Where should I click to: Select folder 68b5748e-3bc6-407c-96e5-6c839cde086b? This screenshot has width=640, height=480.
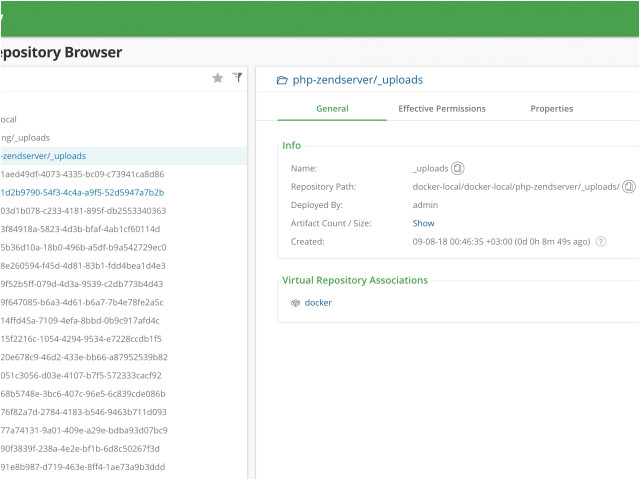[x=83, y=394]
